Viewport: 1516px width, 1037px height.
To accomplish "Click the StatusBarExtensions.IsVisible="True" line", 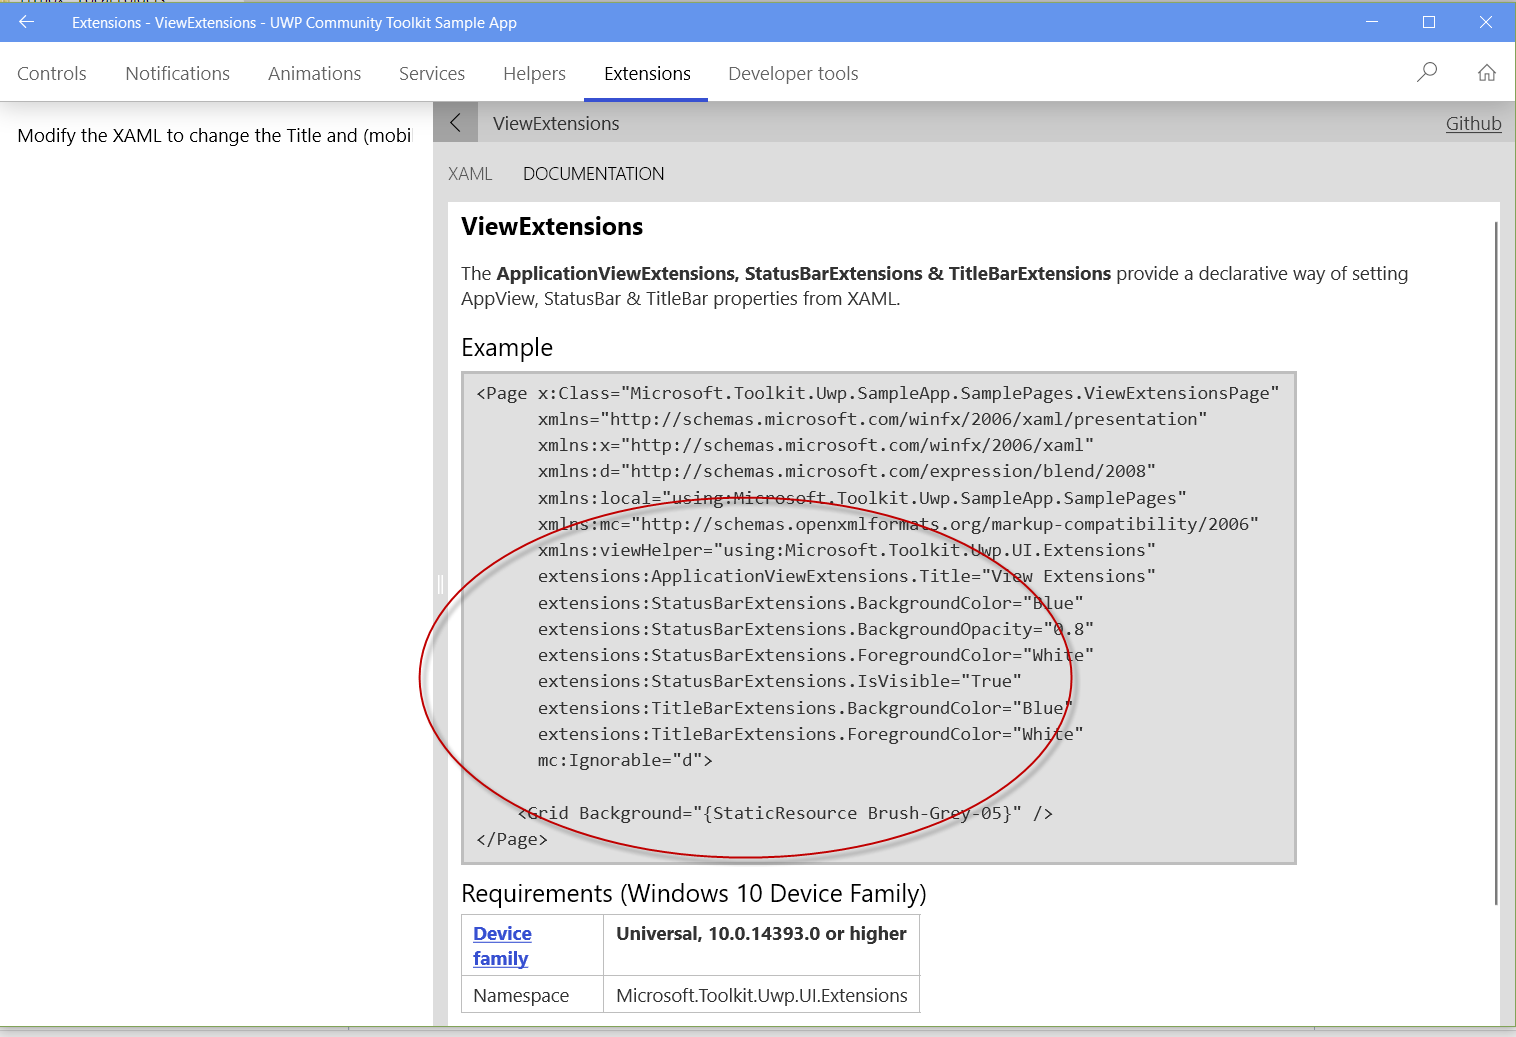I will 780,681.
